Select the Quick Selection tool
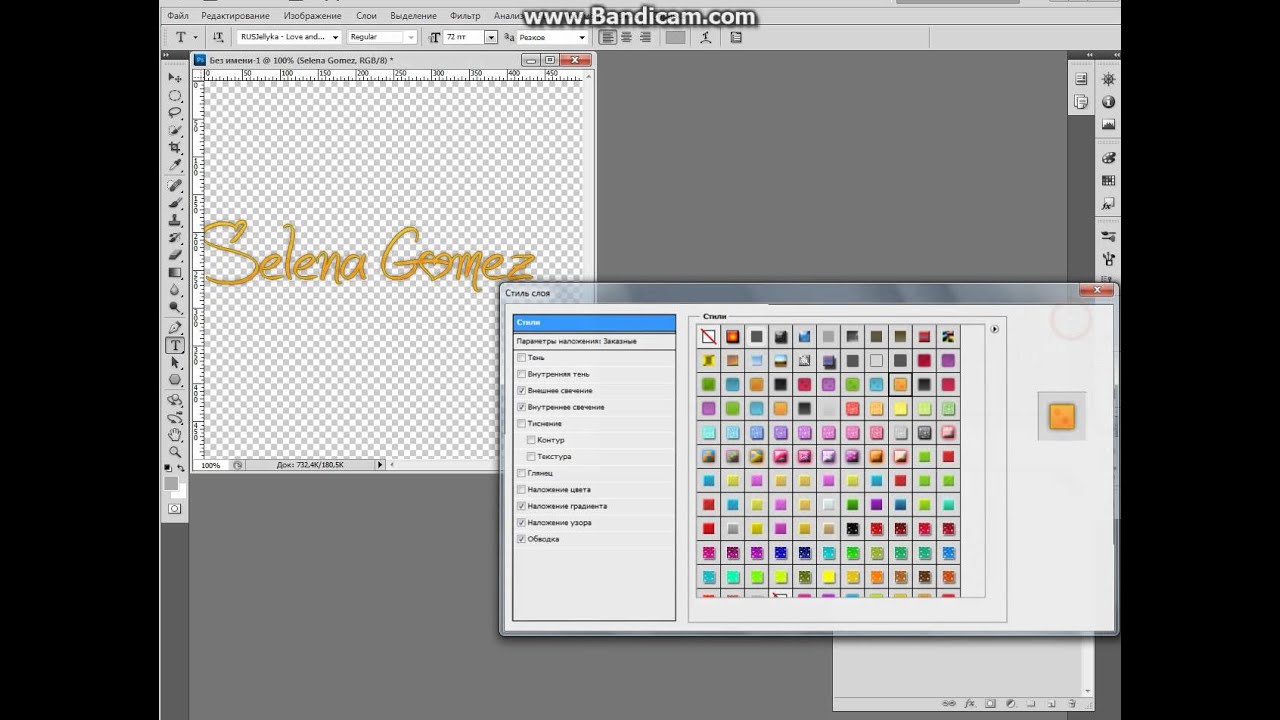Image resolution: width=1280 pixels, height=720 pixels. tap(175, 130)
